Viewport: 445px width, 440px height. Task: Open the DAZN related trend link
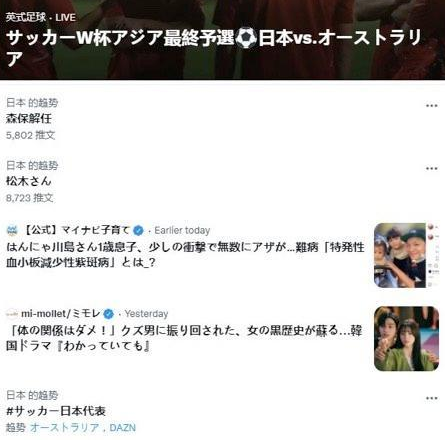pyautogui.click(x=122, y=428)
